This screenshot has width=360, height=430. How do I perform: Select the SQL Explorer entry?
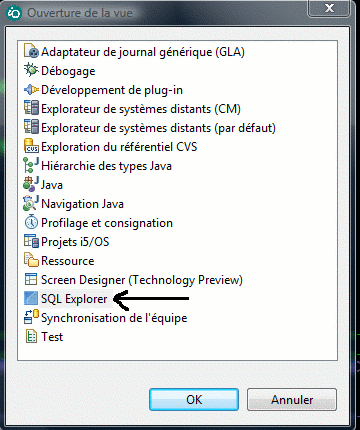pos(74,299)
